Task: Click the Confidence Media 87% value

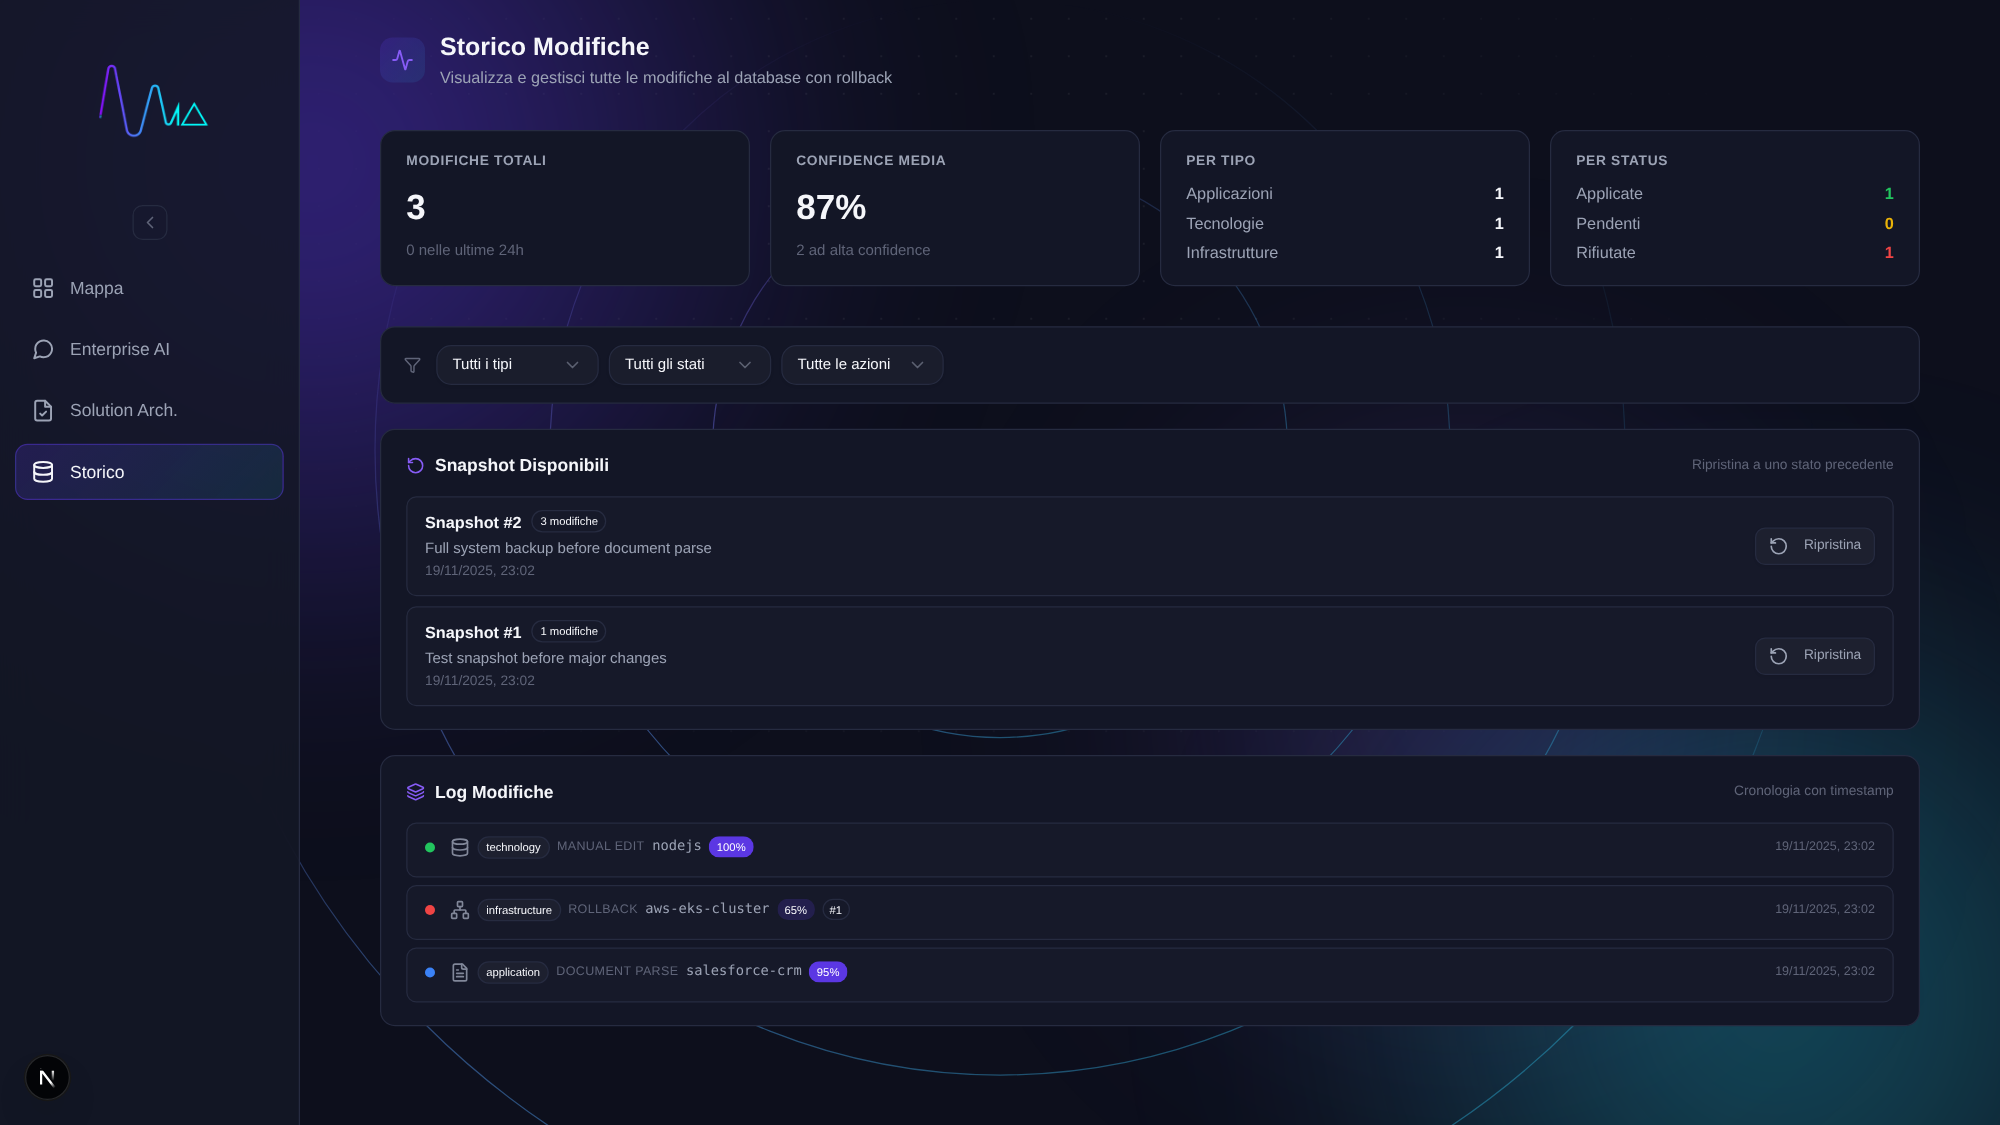Action: (x=831, y=208)
